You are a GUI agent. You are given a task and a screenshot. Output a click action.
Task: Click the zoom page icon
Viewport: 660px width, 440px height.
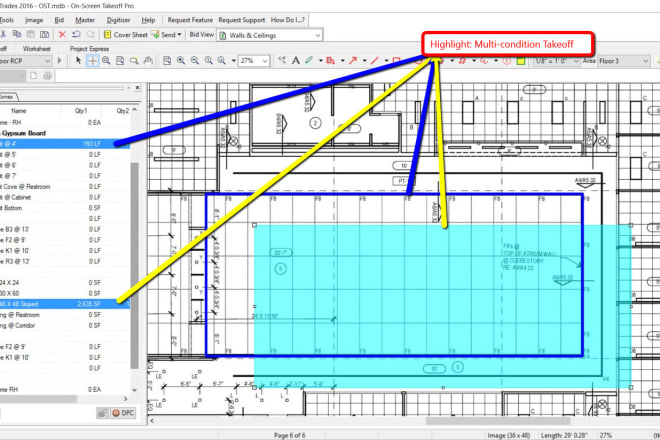point(120,61)
